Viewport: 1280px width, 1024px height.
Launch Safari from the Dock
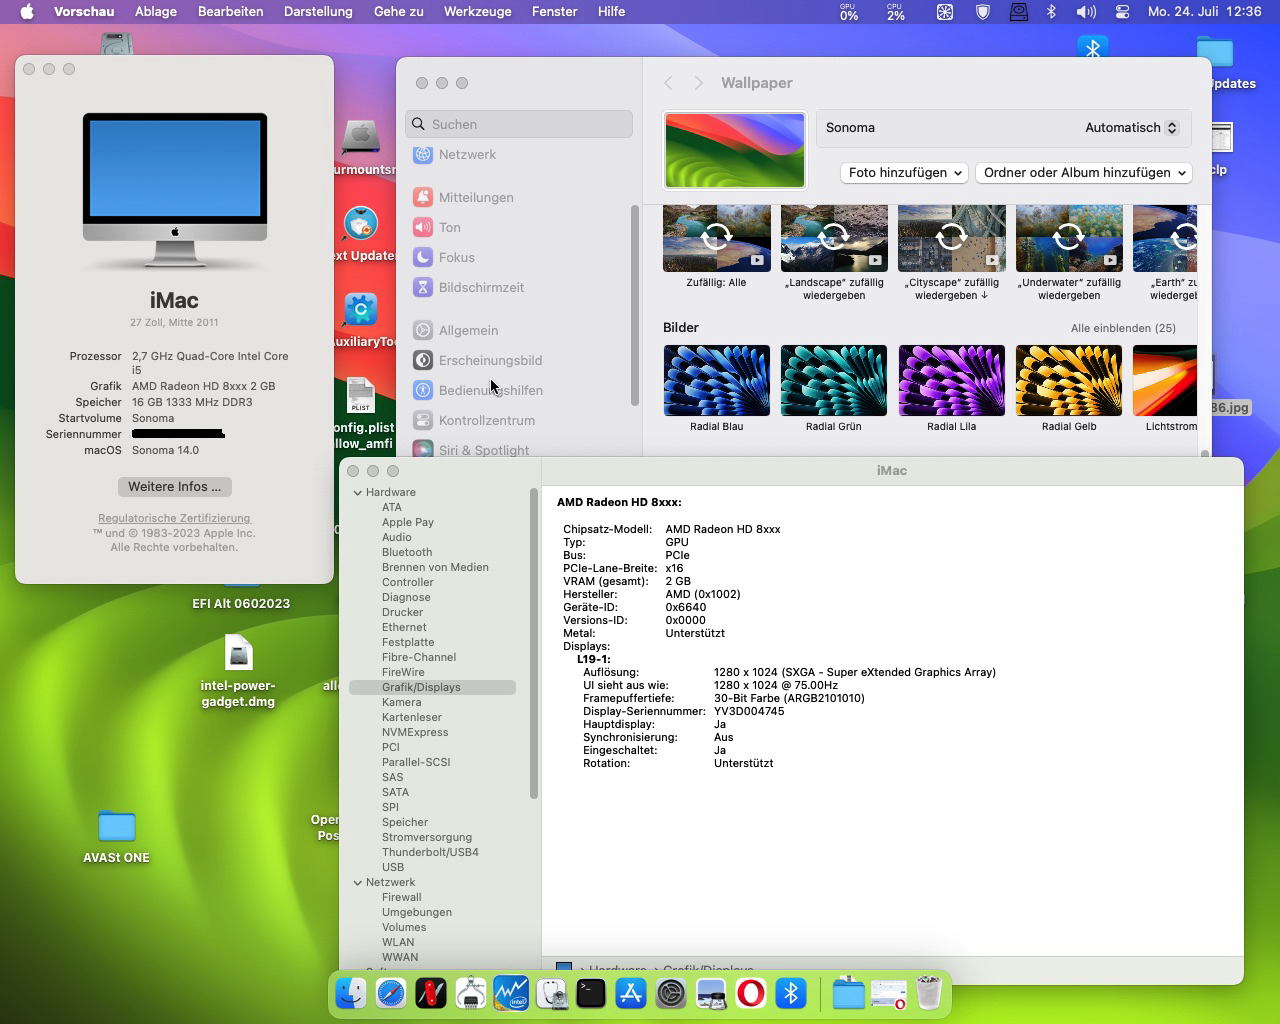[x=391, y=993]
